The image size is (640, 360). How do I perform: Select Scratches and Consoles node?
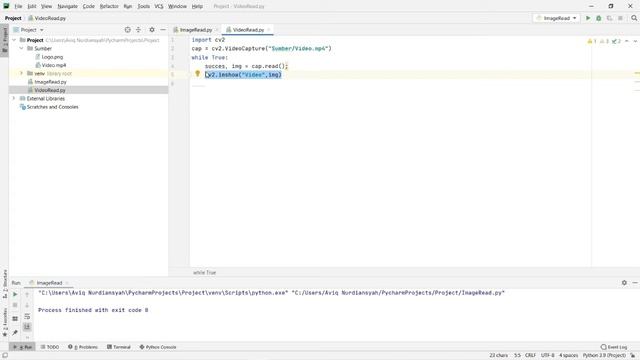coord(52,107)
